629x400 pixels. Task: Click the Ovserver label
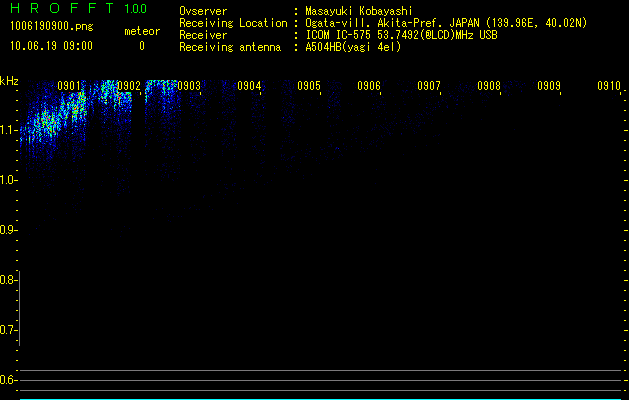[203, 11]
